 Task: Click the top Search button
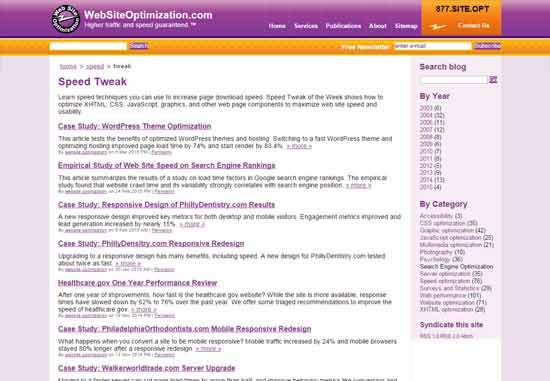[139, 46]
